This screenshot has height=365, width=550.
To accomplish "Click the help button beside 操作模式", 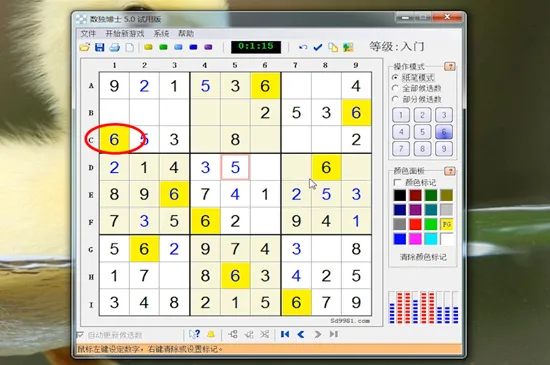I will (x=450, y=66).
